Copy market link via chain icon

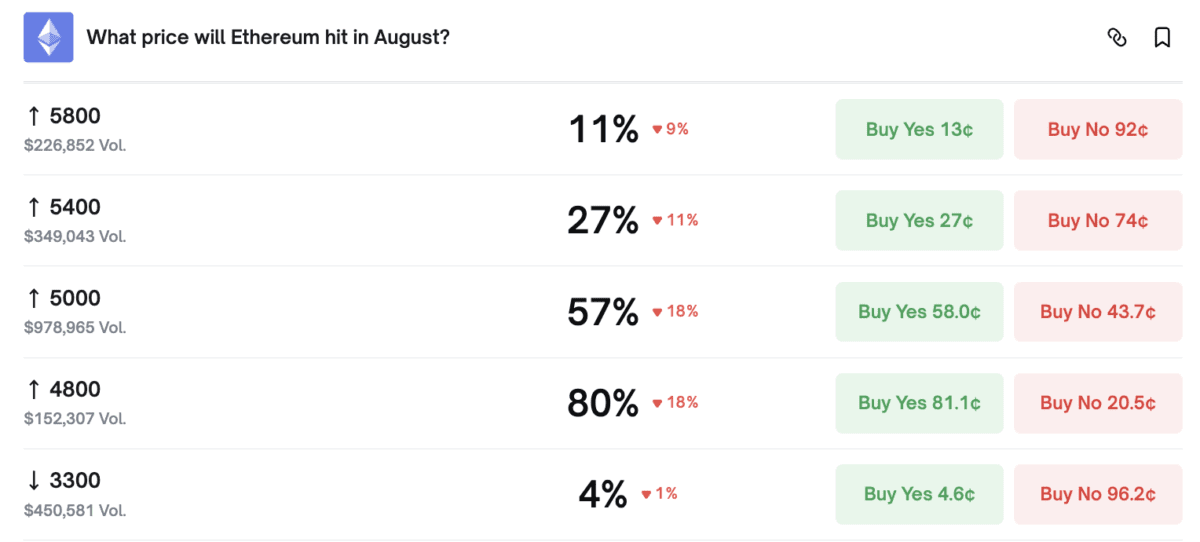click(1117, 38)
